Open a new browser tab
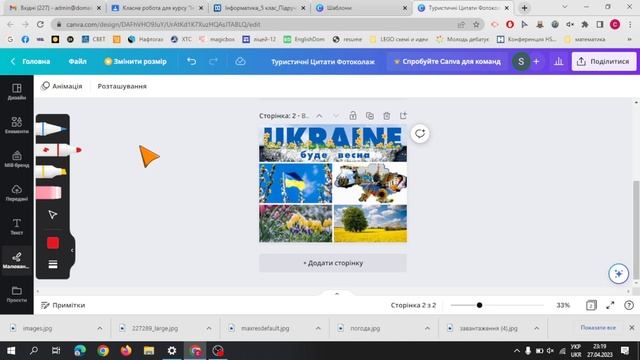The height and width of the screenshot is (360, 640). coord(524,8)
